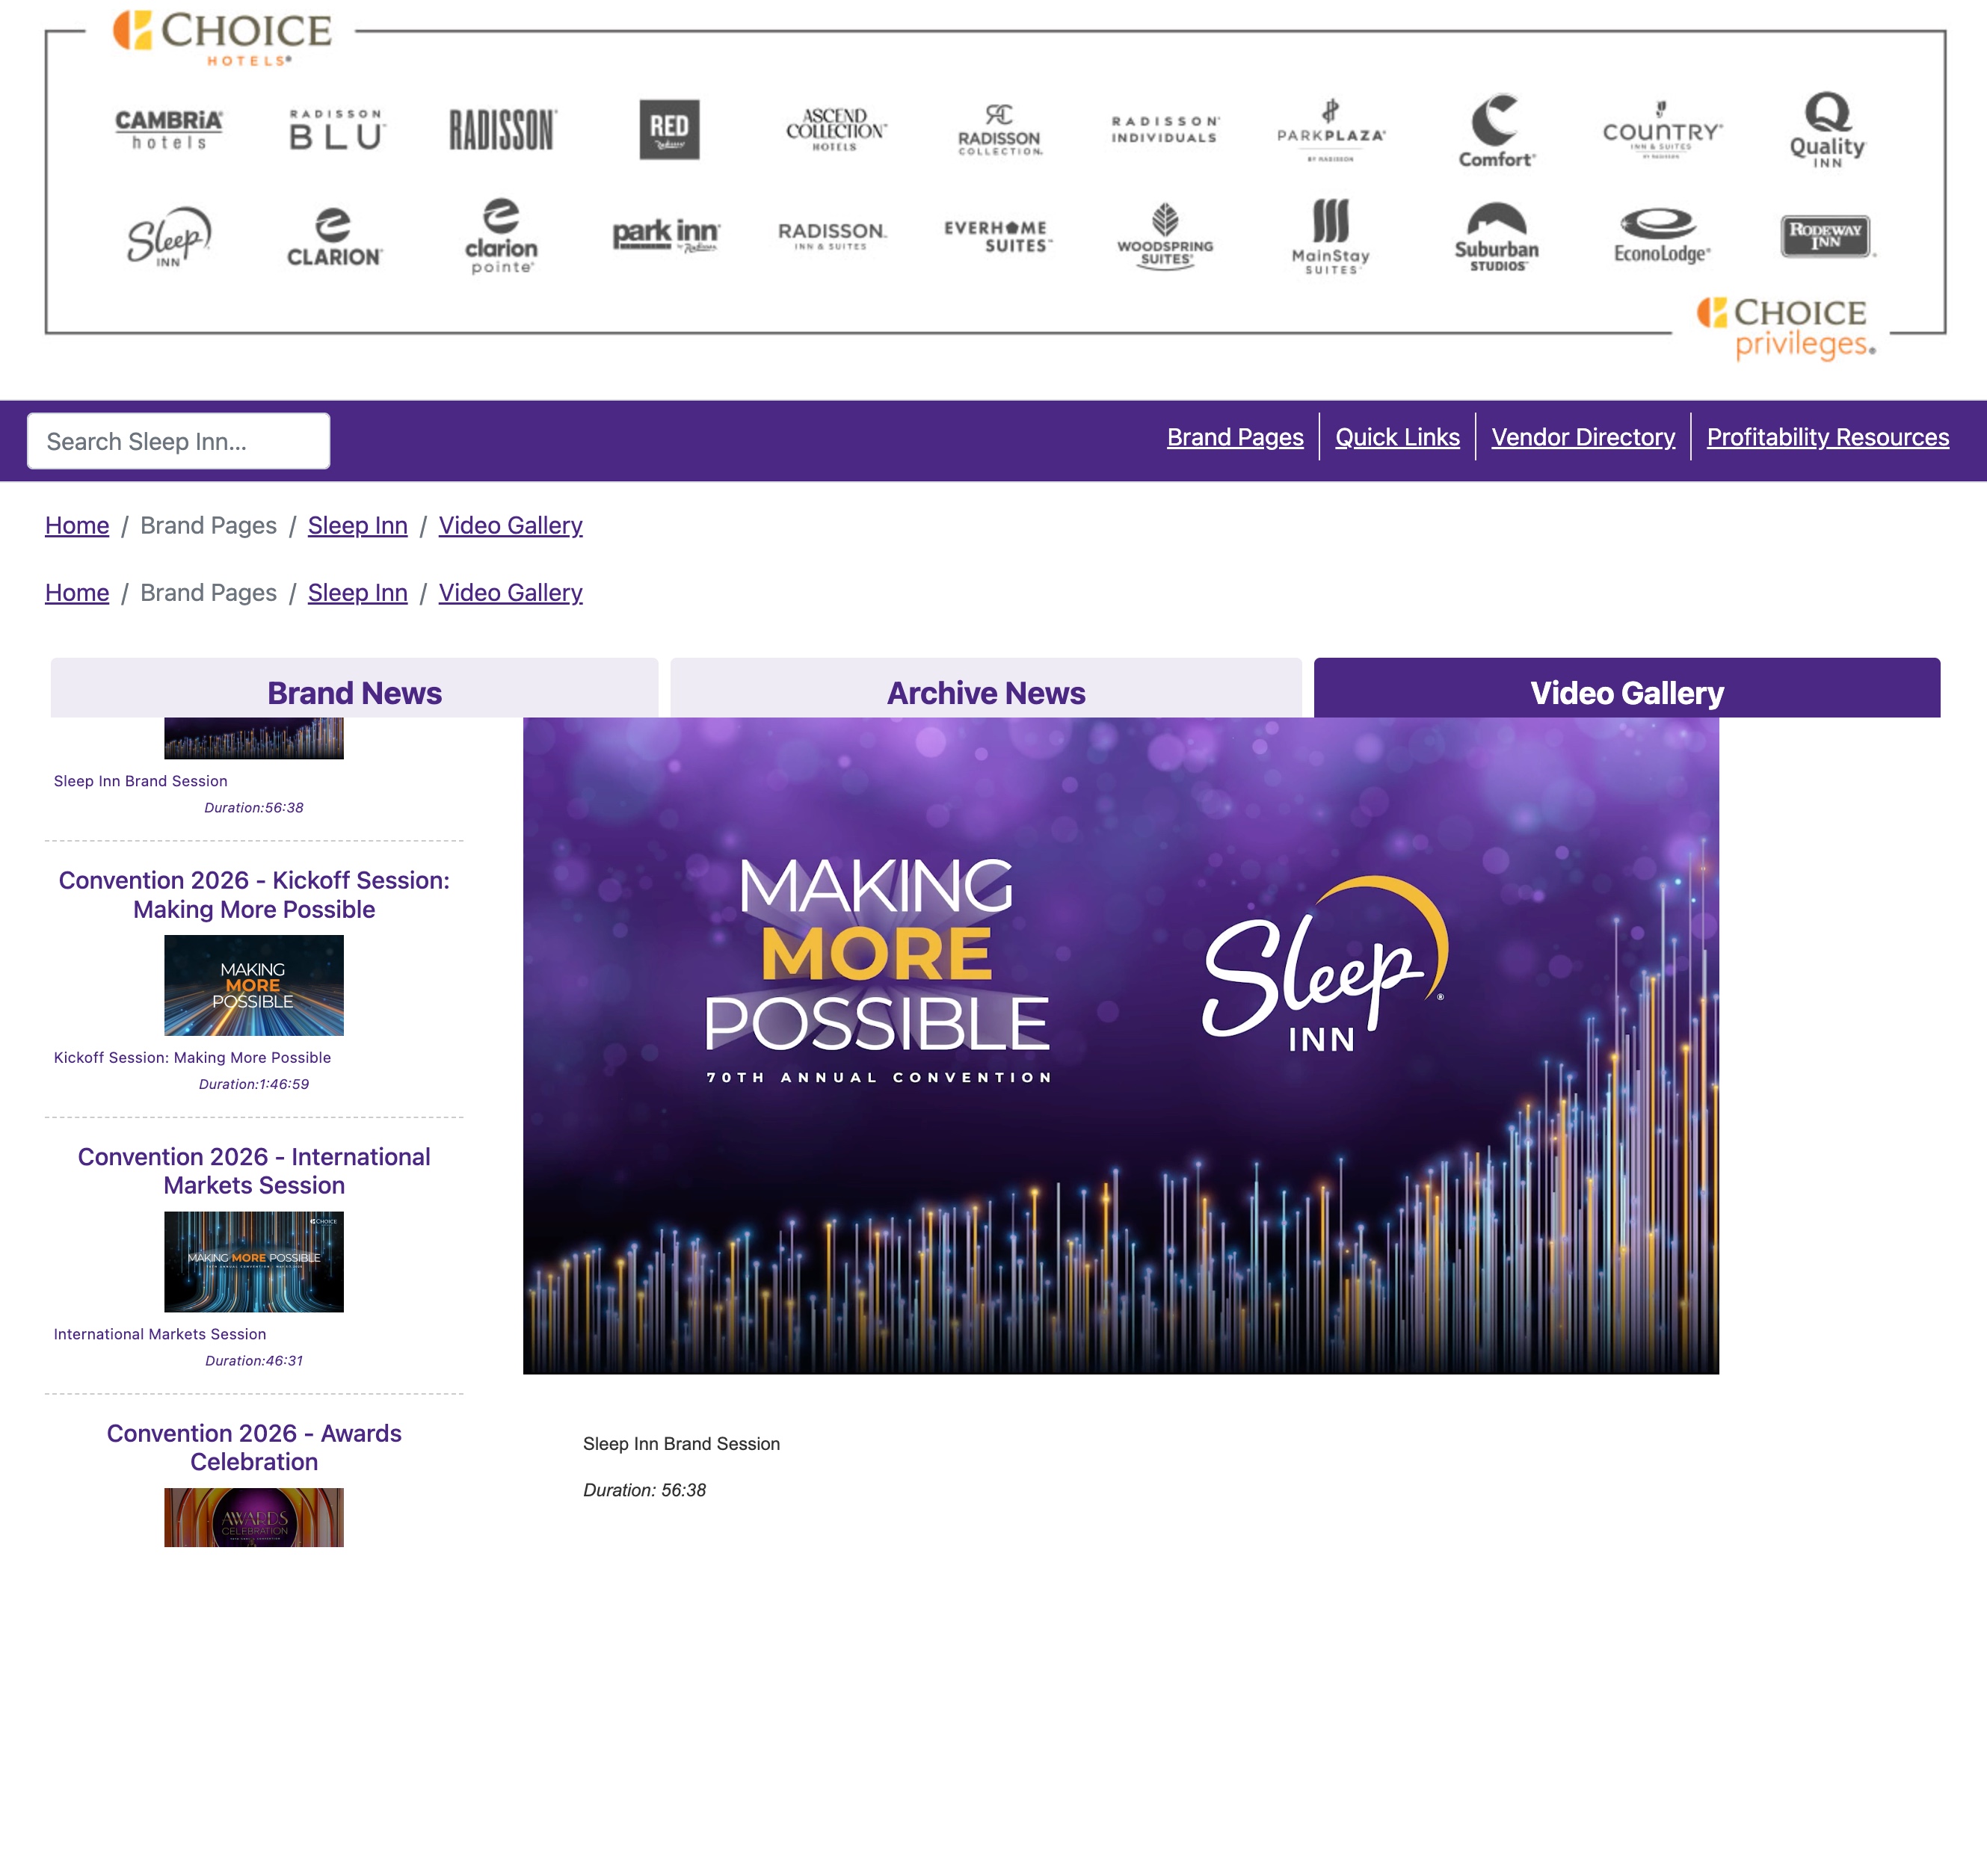1987x1876 pixels.
Task: Click the Sleep Inn Brand Session list thumbnail
Action: 254,738
